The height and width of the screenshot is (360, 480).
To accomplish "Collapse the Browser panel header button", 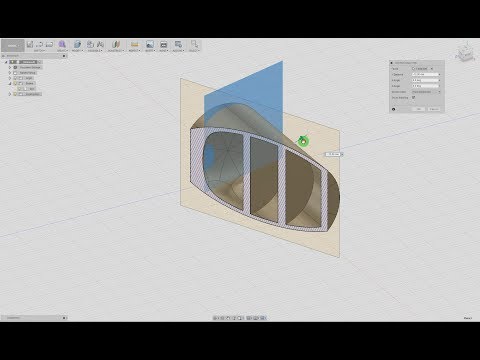I will click(x=64, y=56).
